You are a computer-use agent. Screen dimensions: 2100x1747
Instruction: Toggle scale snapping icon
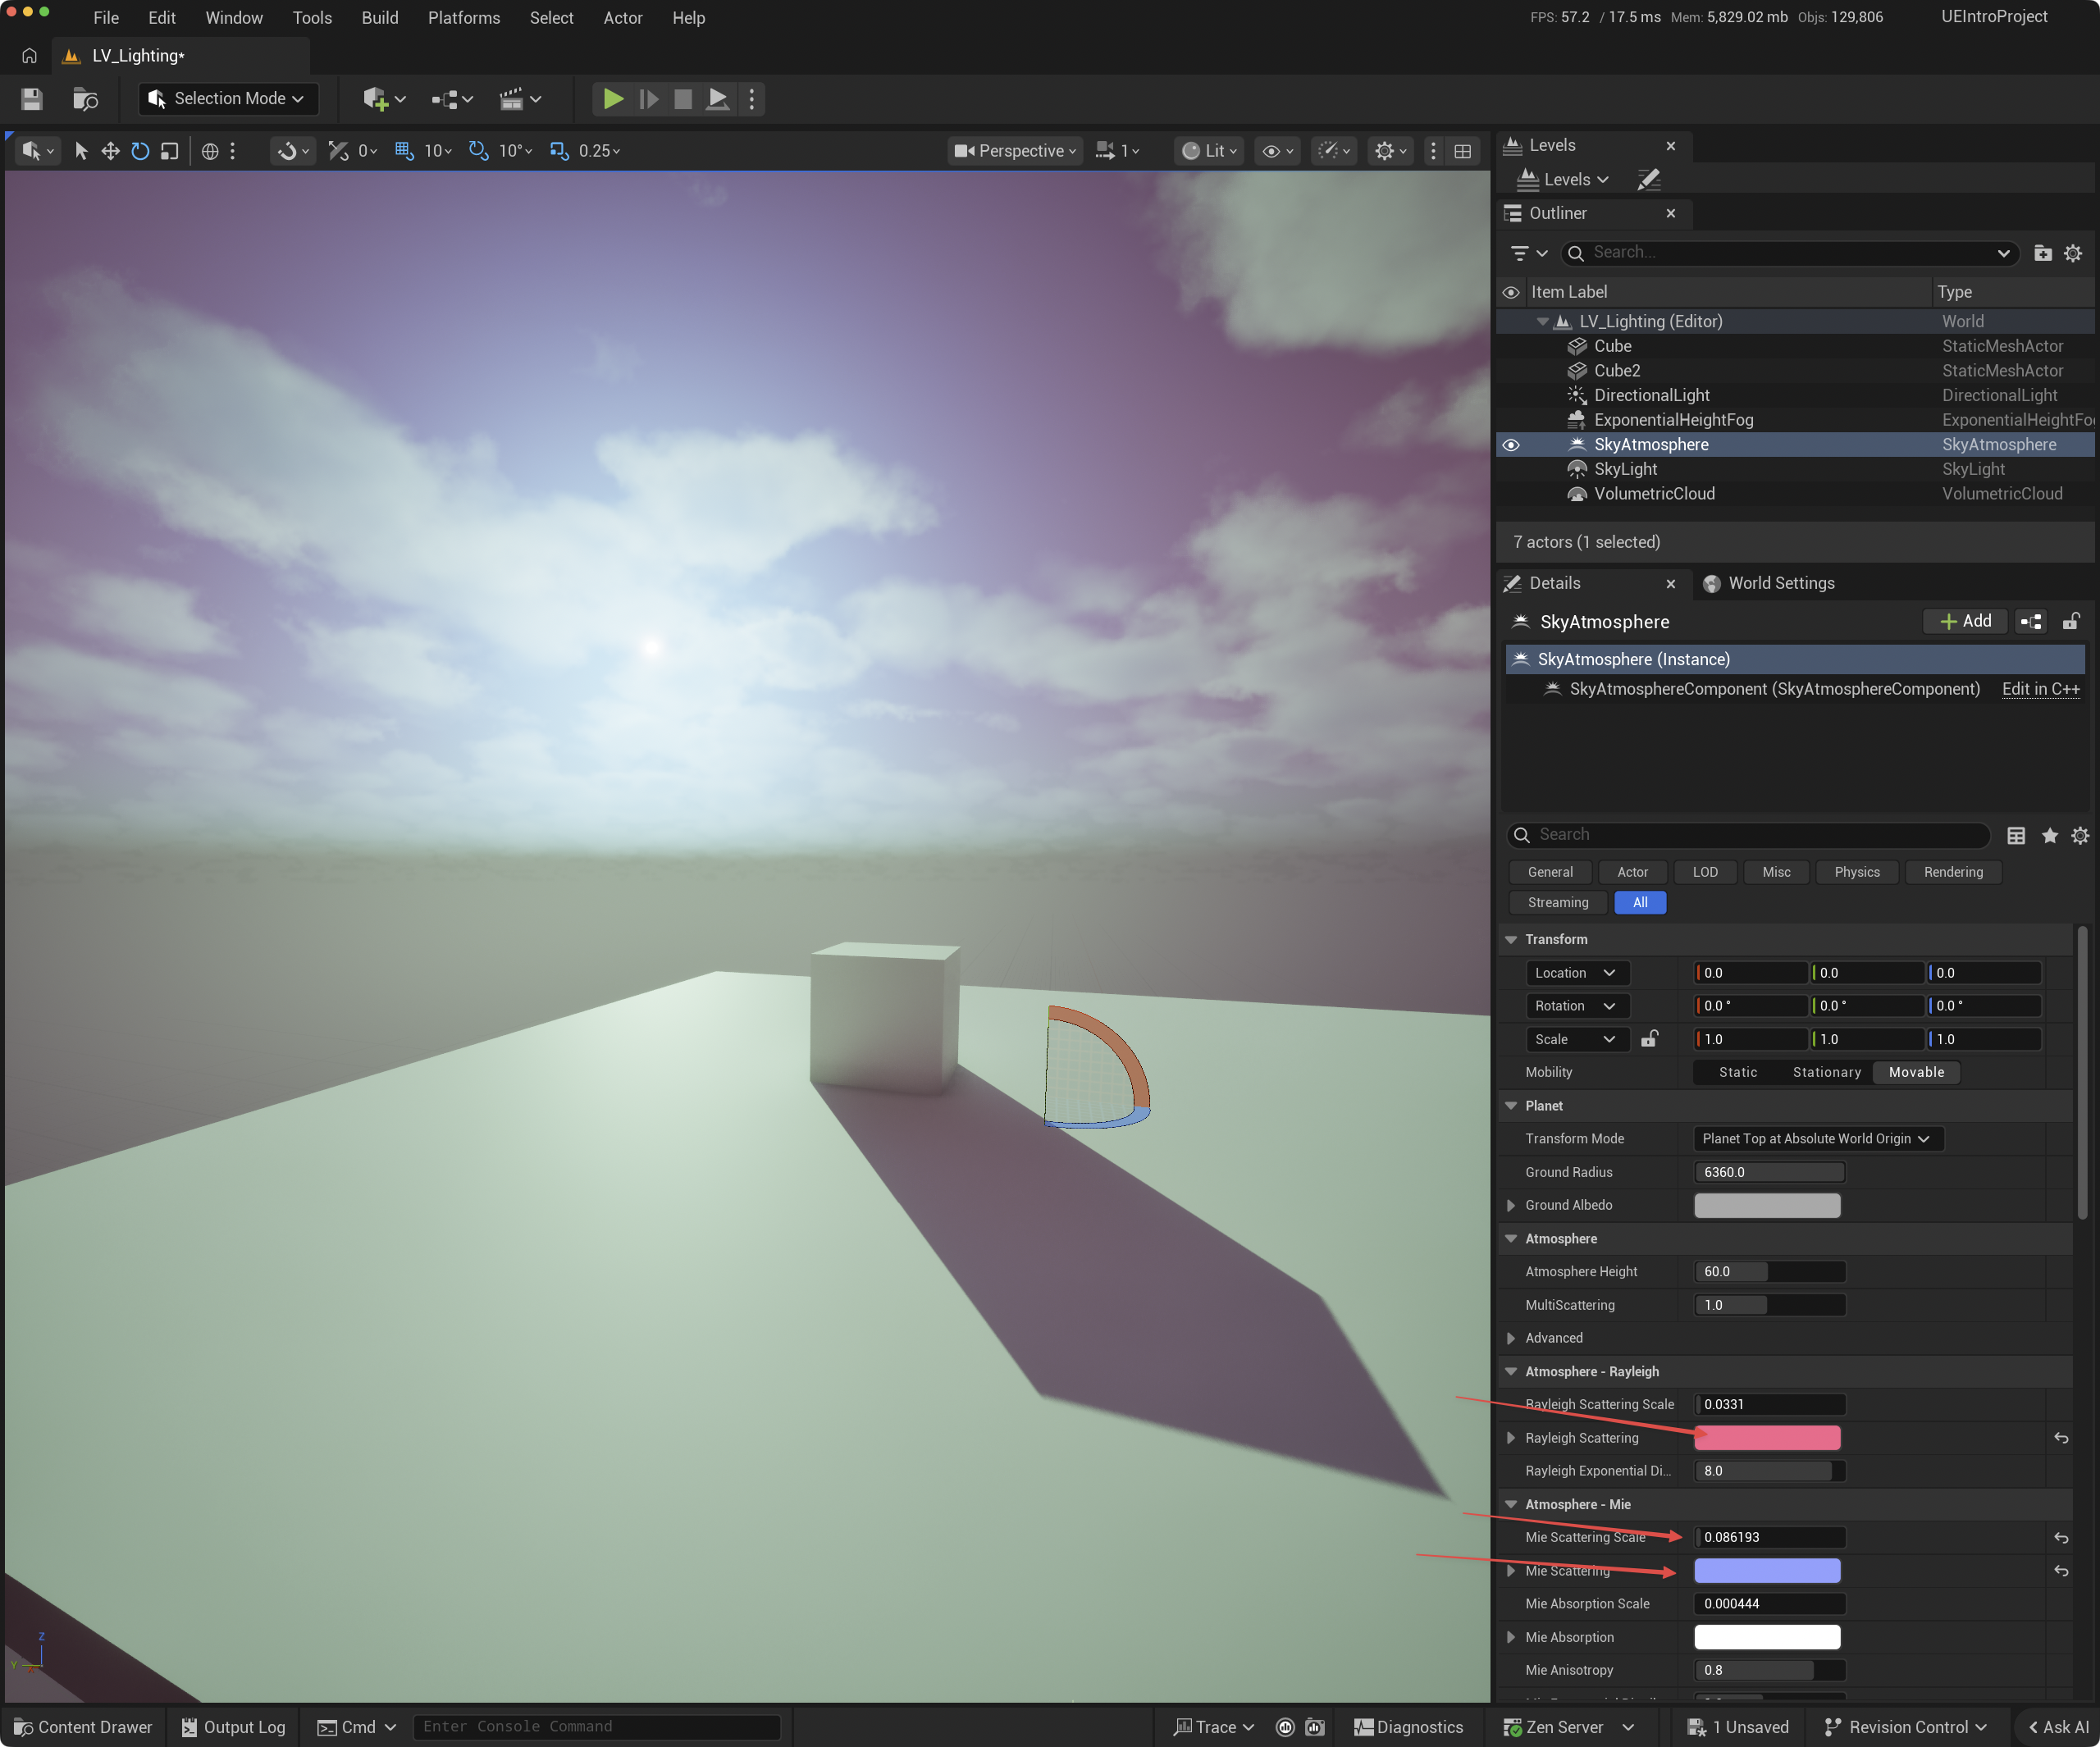tap(559, 151)
